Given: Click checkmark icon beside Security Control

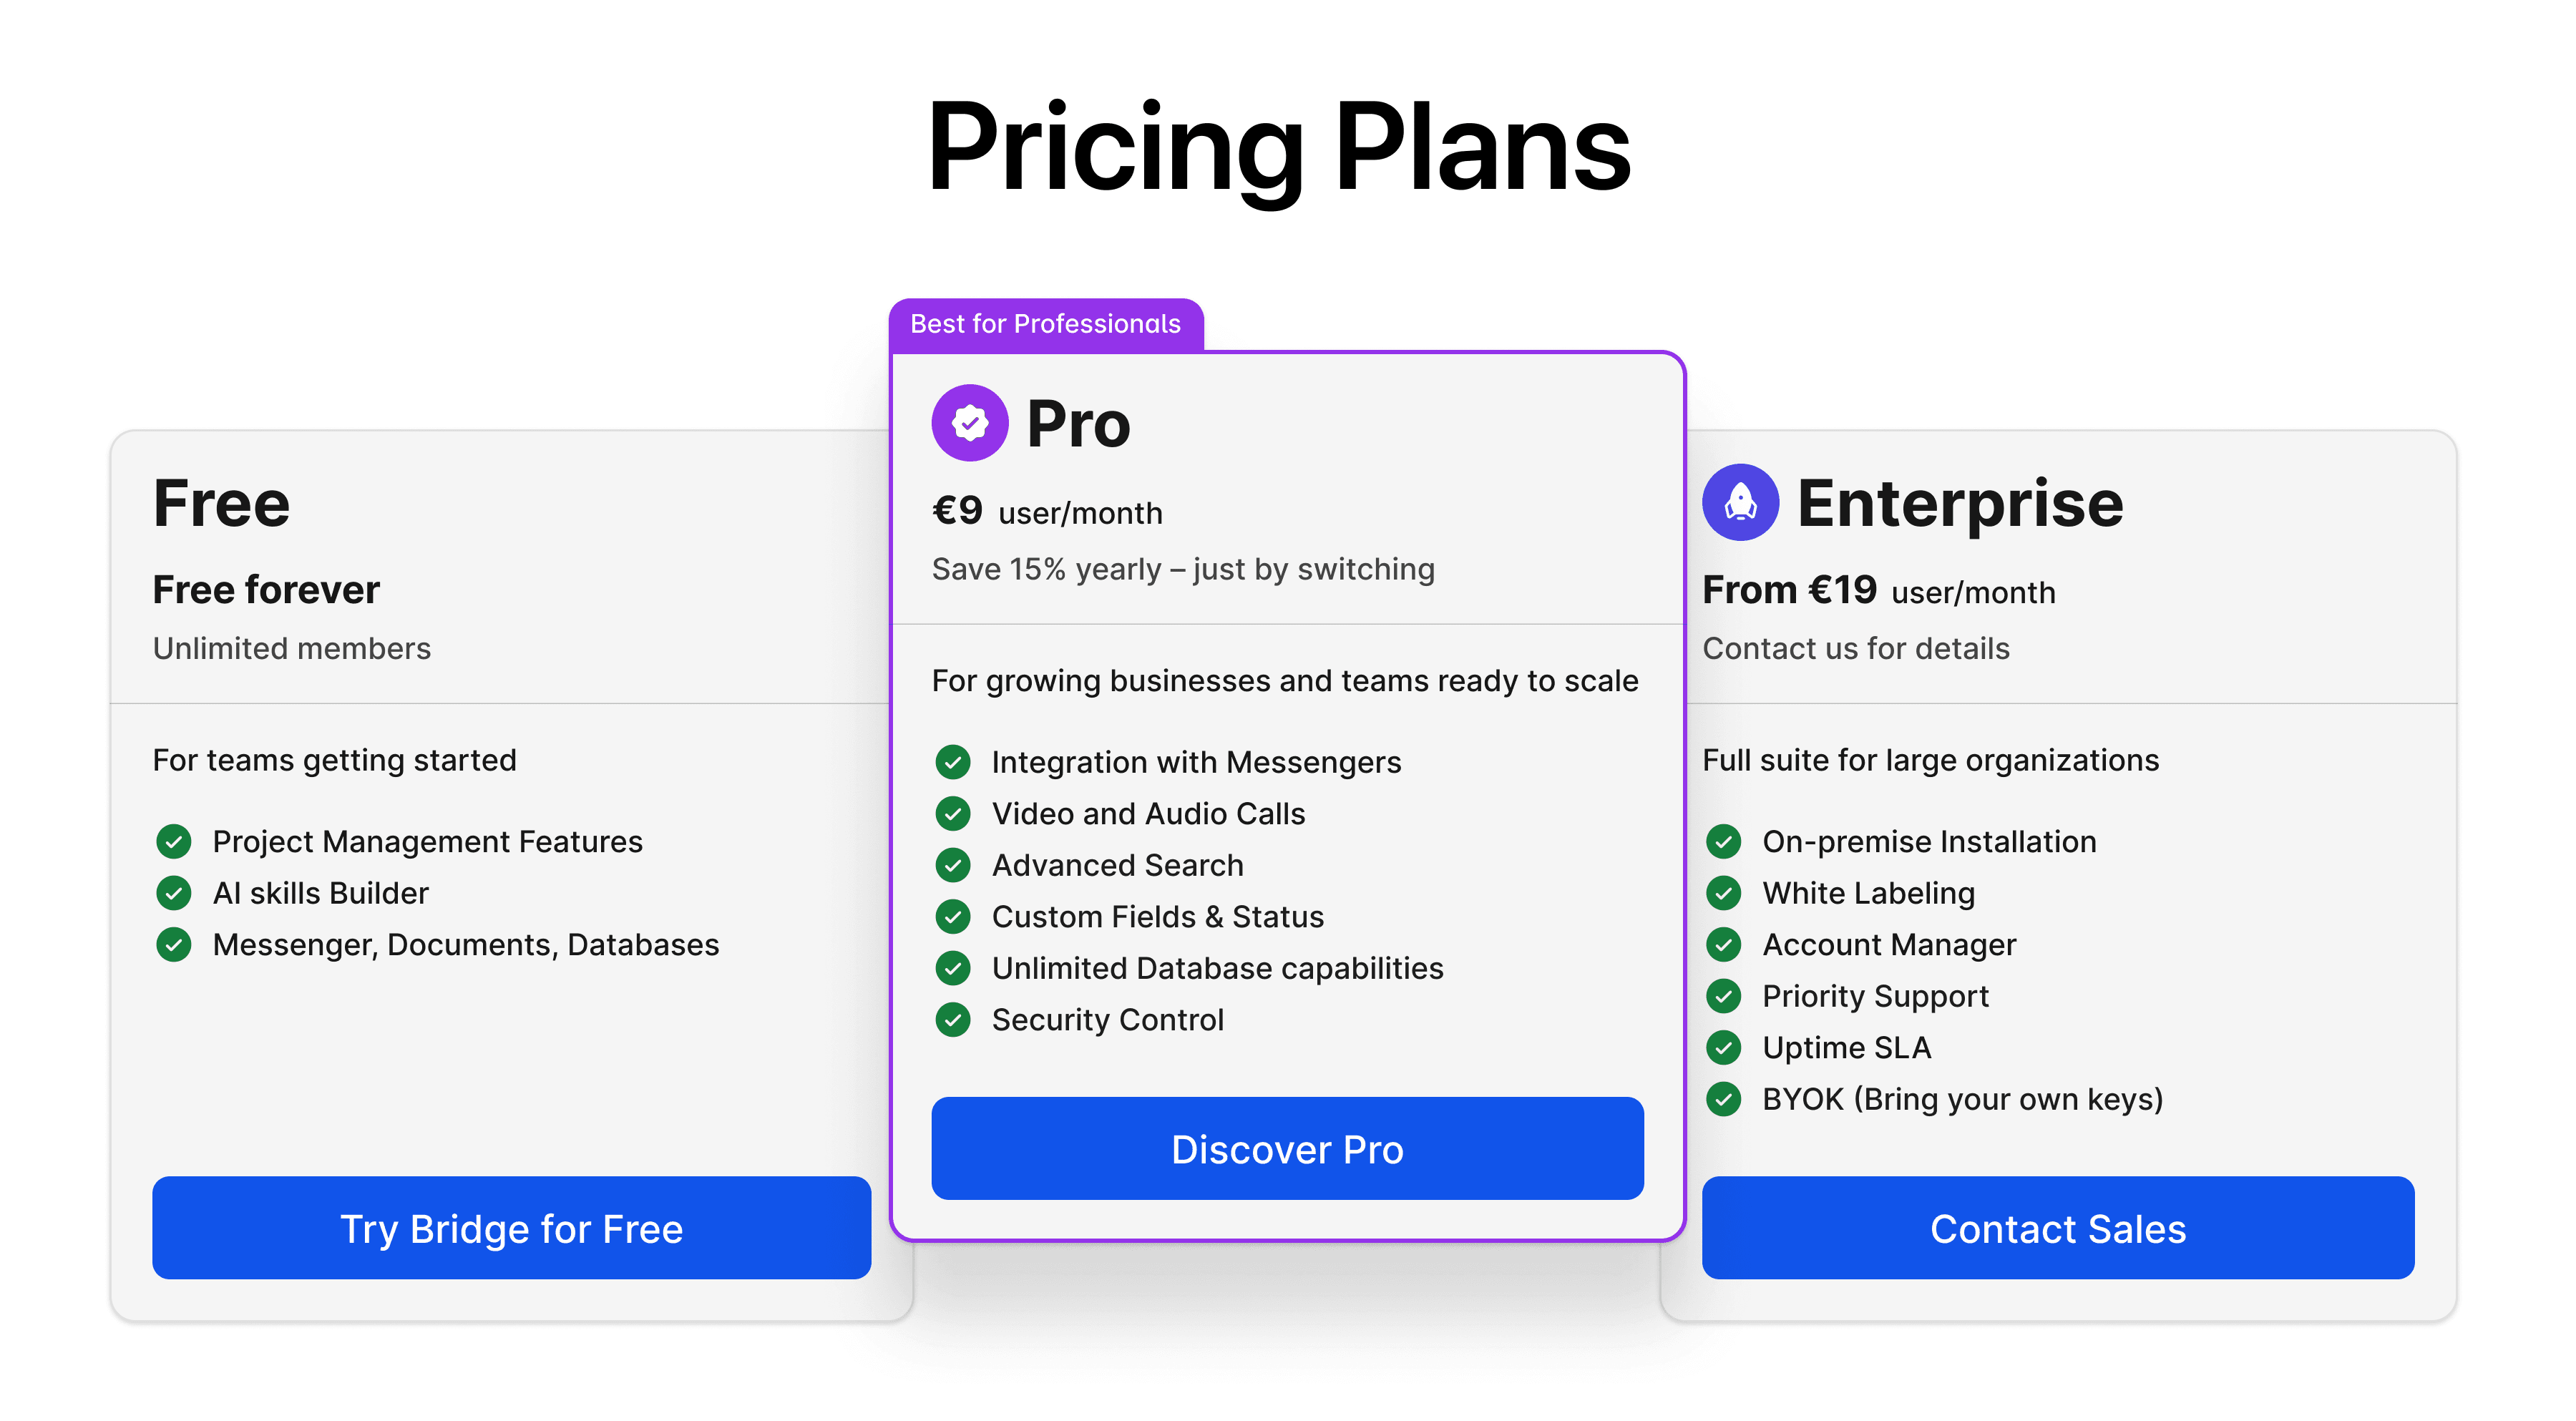Looking at the screenshot, I should pos(953,1020).
